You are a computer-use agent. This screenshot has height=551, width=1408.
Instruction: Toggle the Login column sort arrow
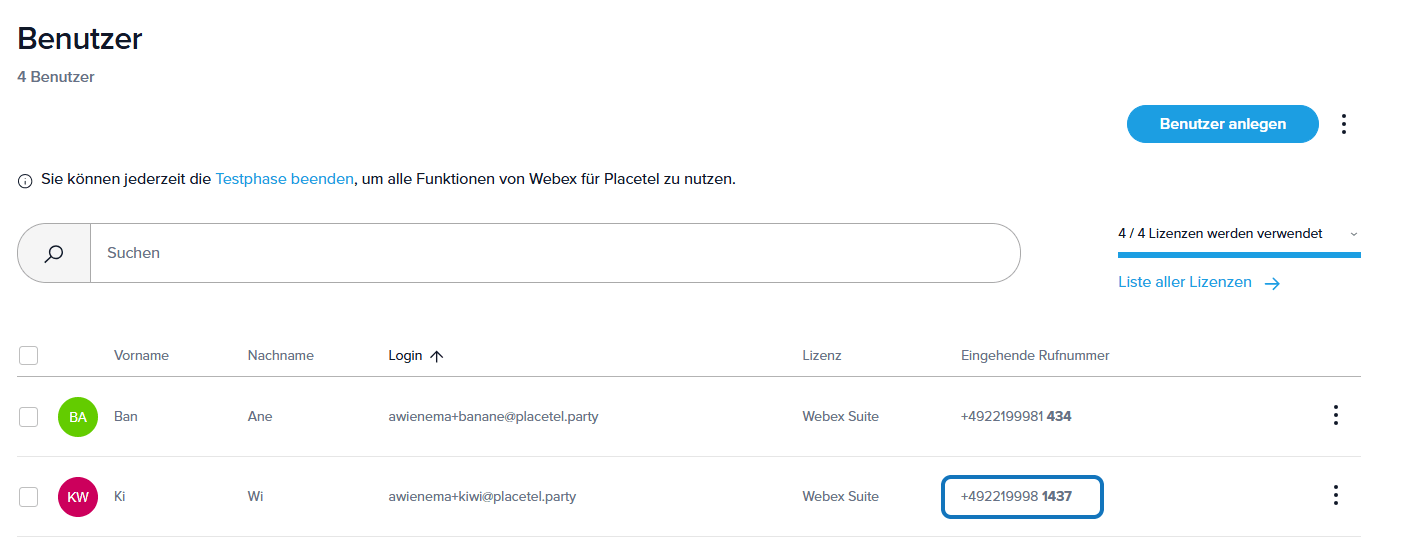click(x=436, y=356)
